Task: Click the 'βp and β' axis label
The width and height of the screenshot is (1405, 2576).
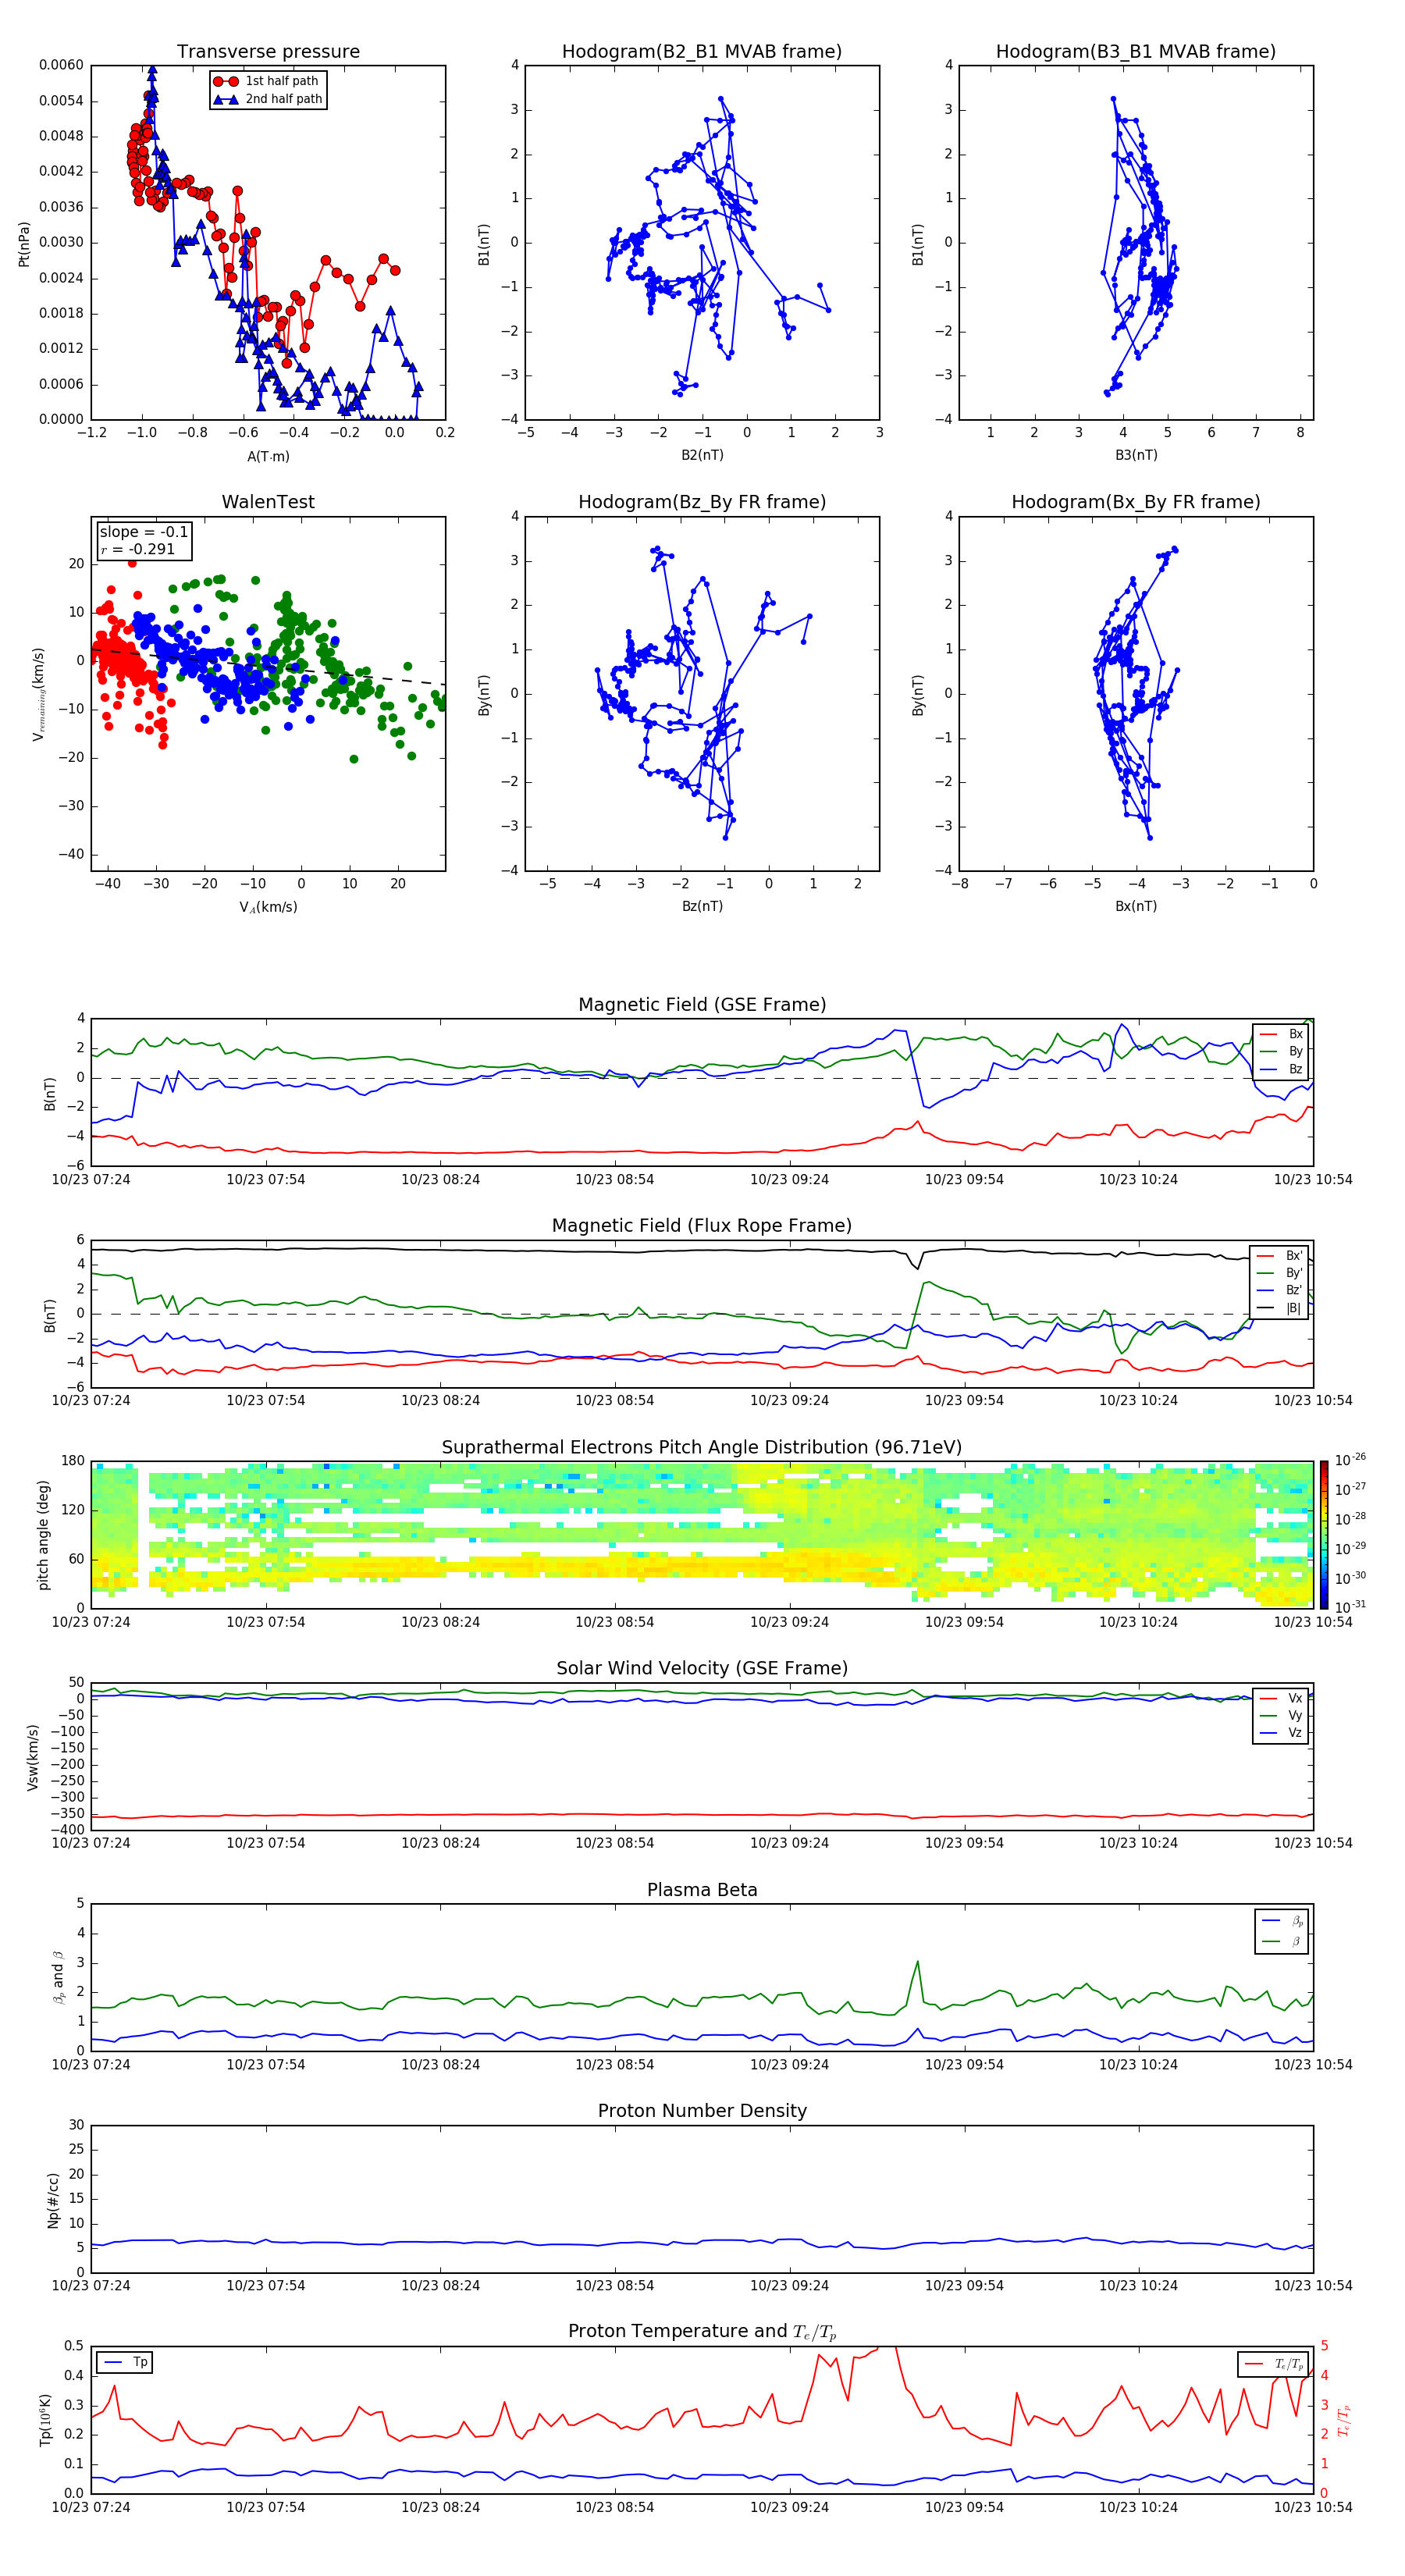Action: coord(58,1977)
